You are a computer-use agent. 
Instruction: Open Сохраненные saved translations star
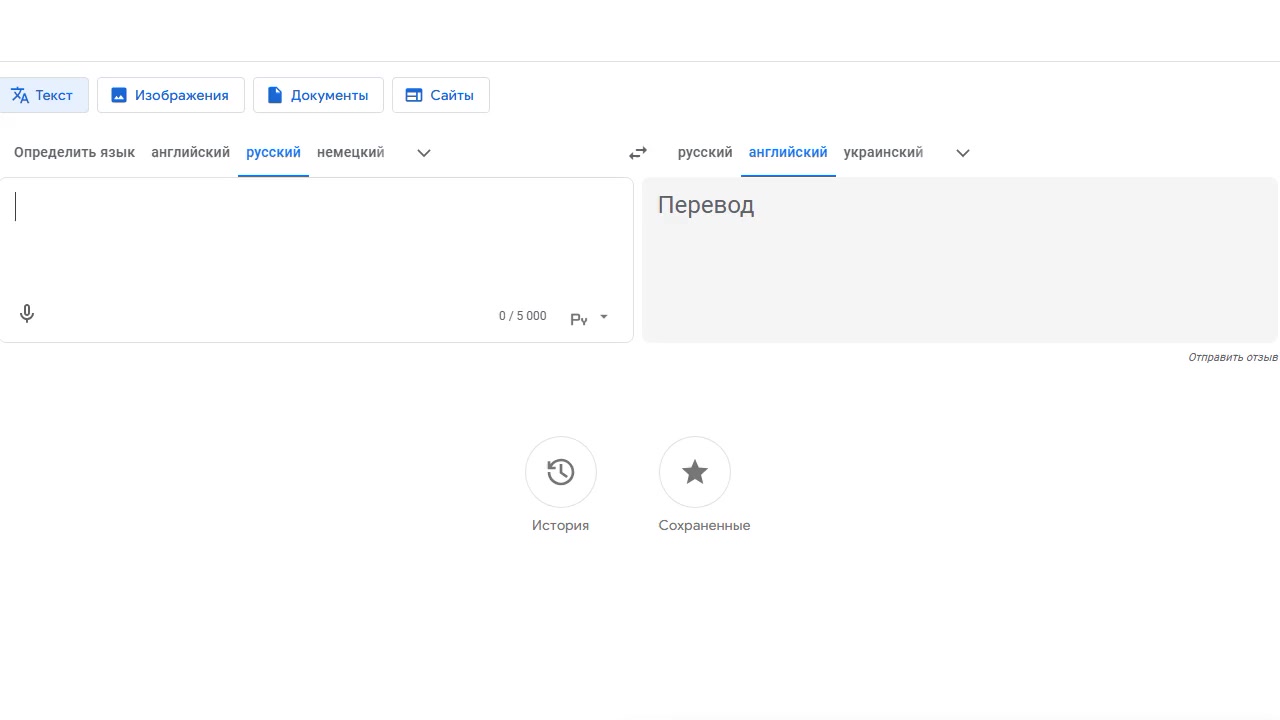(x=694, y=472)
